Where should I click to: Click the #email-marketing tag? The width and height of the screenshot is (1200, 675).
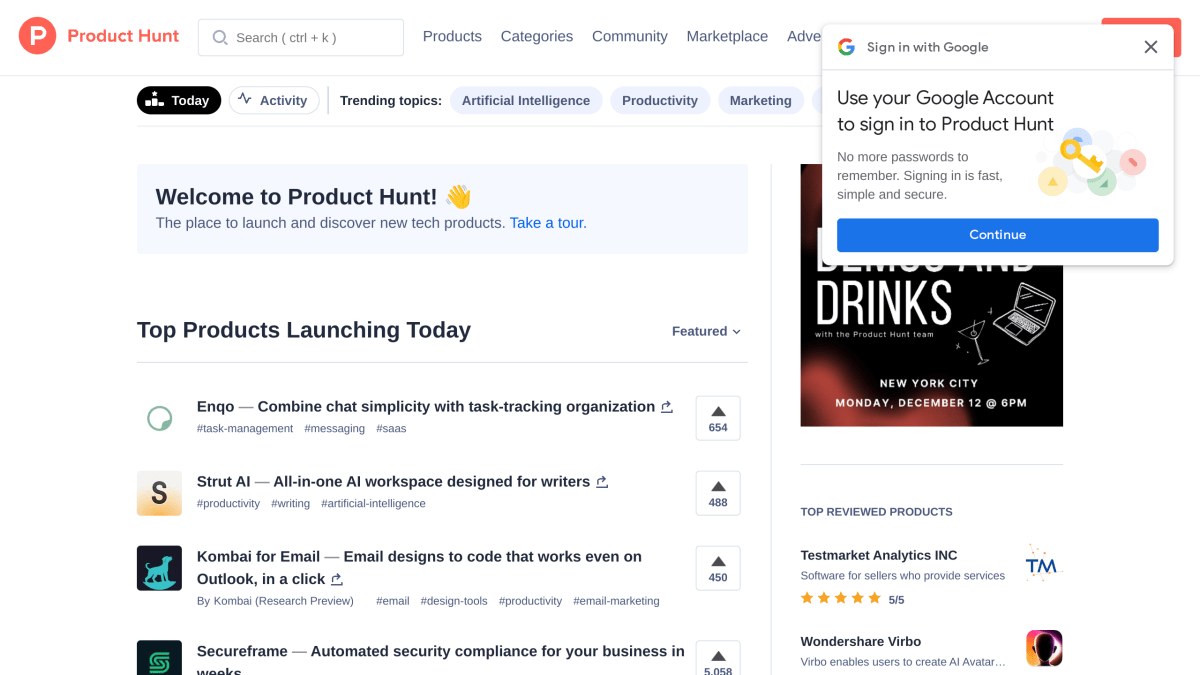pyautogui.click(x=616, y=601)
